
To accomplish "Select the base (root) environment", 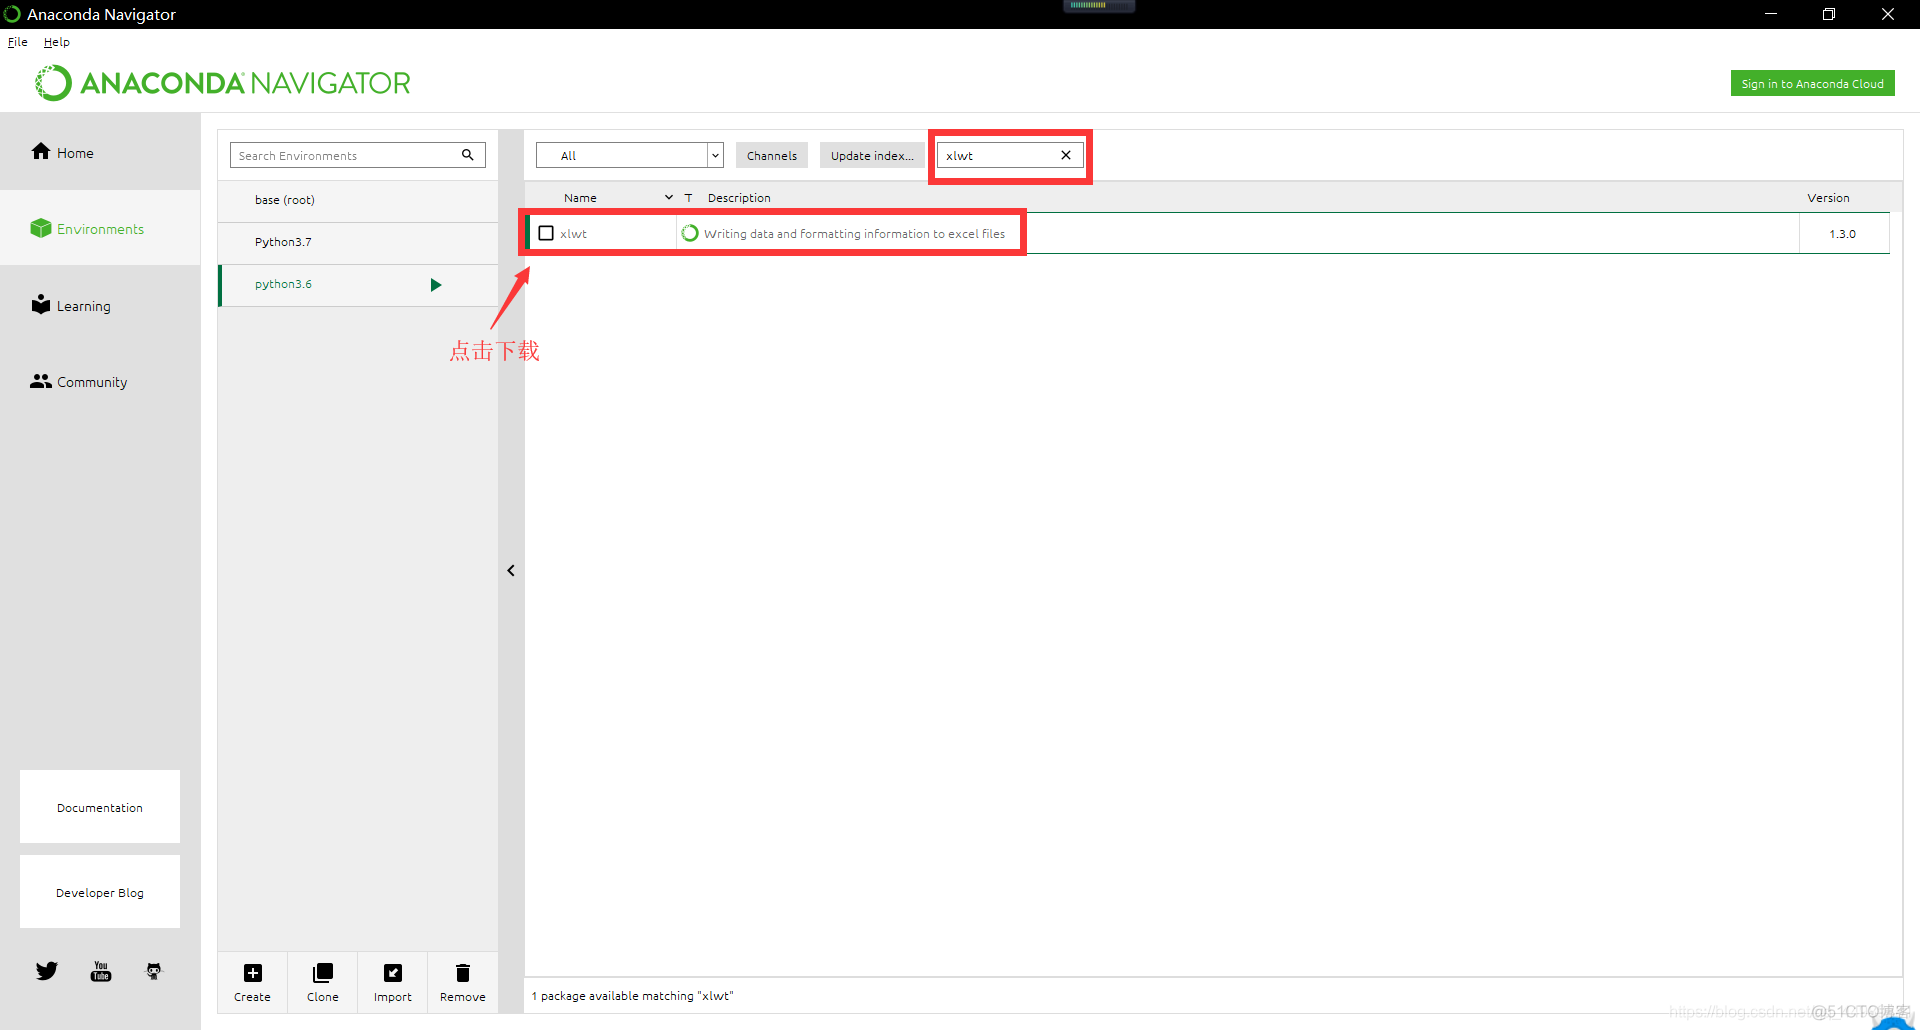I will [x=358, y=200].
